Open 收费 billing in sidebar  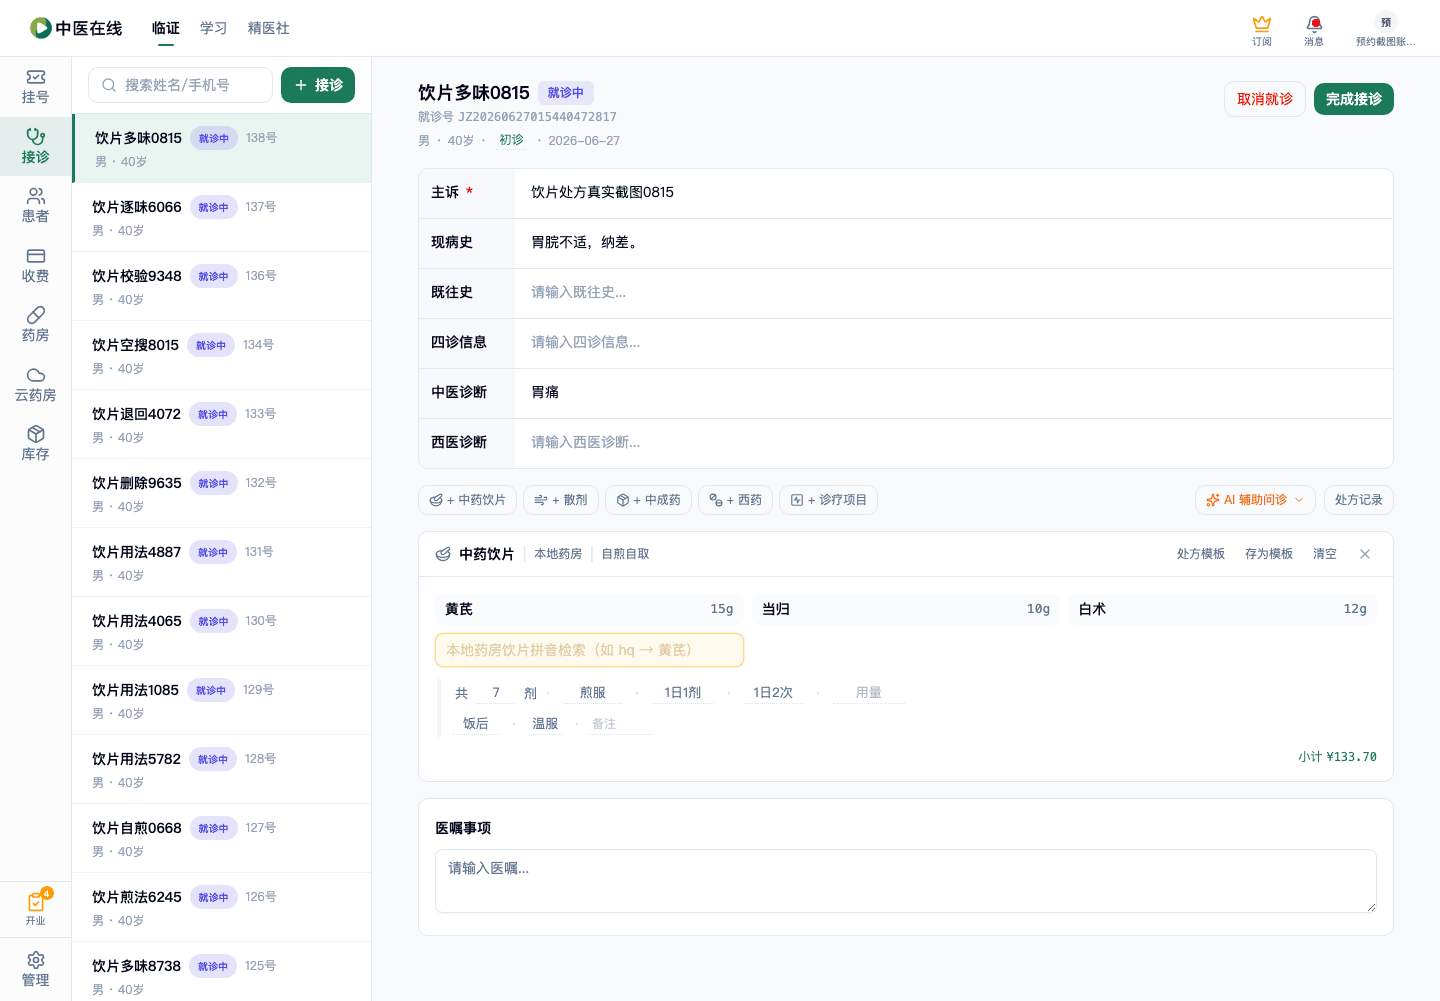[35, 266]
